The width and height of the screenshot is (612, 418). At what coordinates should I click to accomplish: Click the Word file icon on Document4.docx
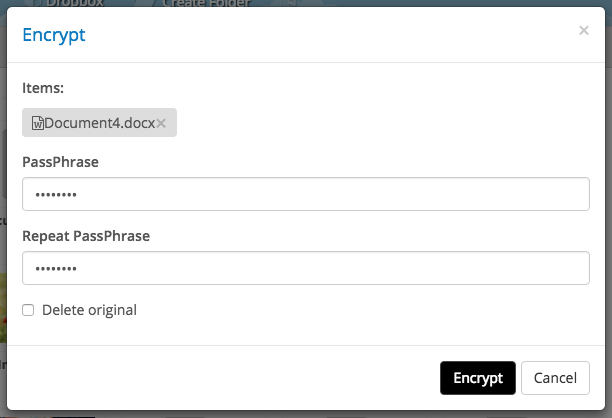[38, 123]
